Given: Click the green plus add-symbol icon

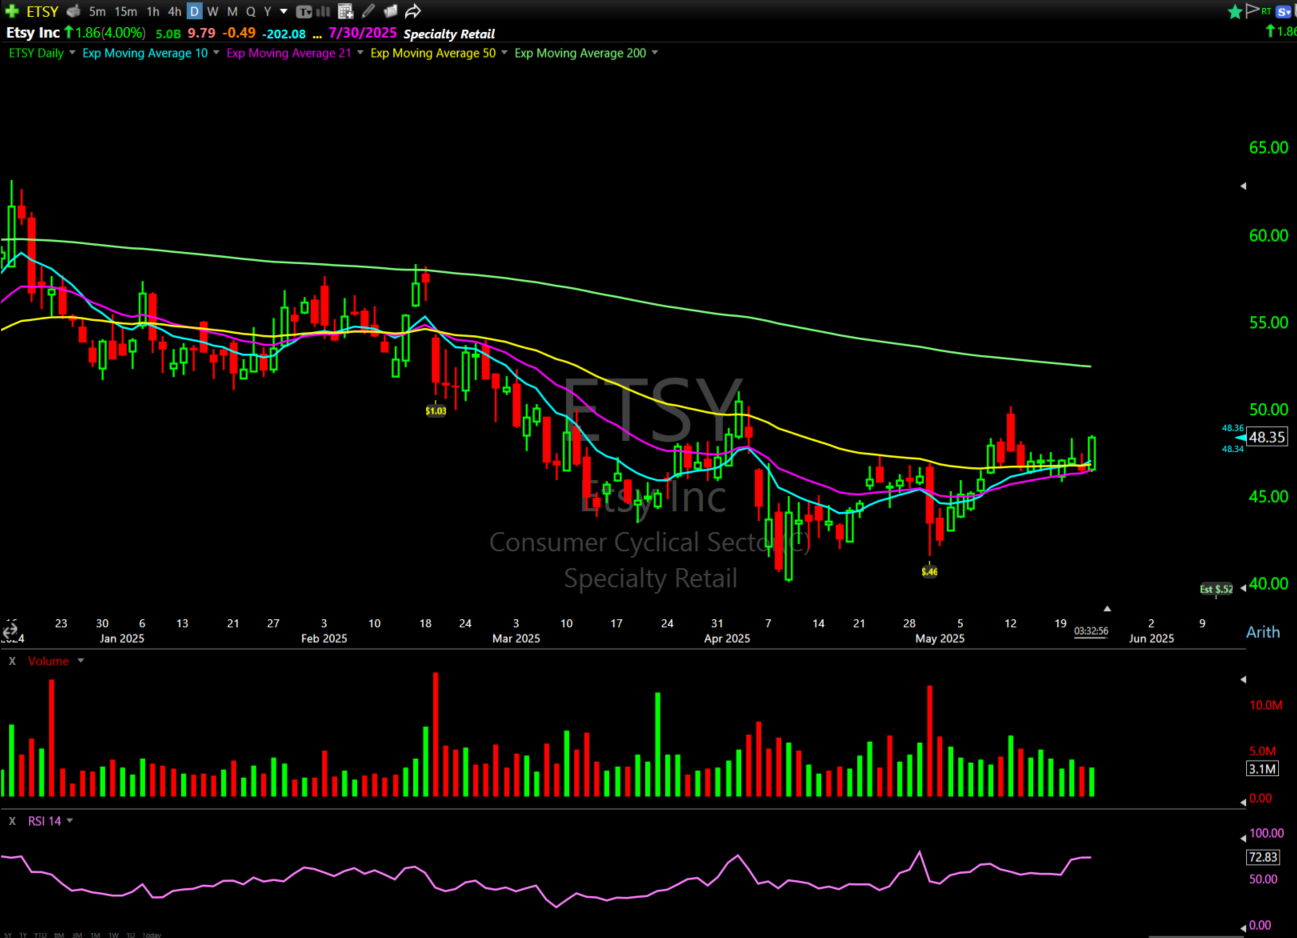Looking at the screenshot, I should tap(12, 11).
